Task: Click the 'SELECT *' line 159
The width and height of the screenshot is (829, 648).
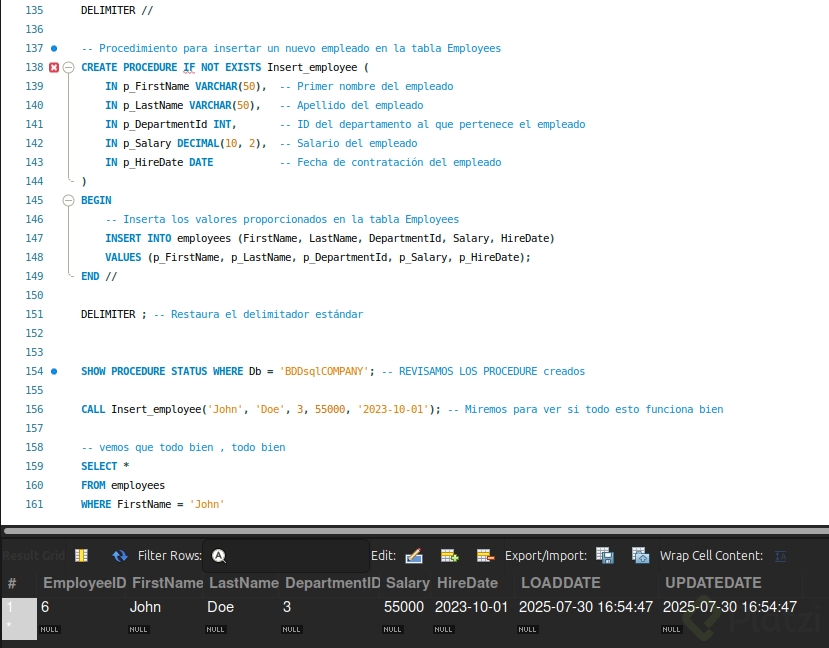Action: coord(105,466)
